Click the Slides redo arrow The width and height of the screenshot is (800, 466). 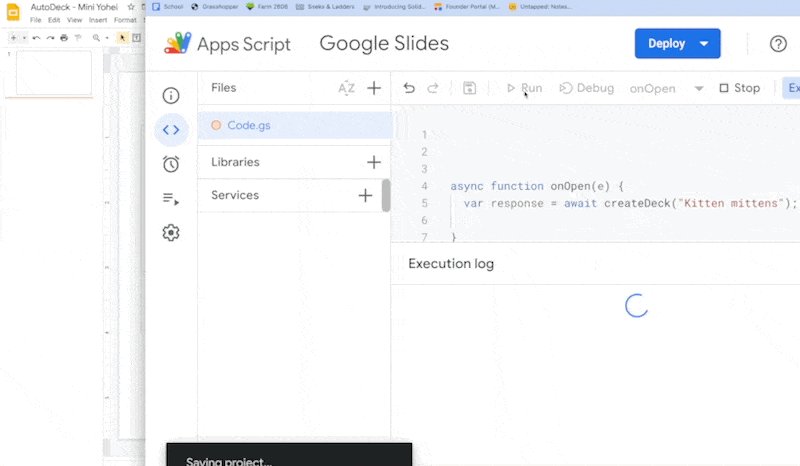pos(50,37)
